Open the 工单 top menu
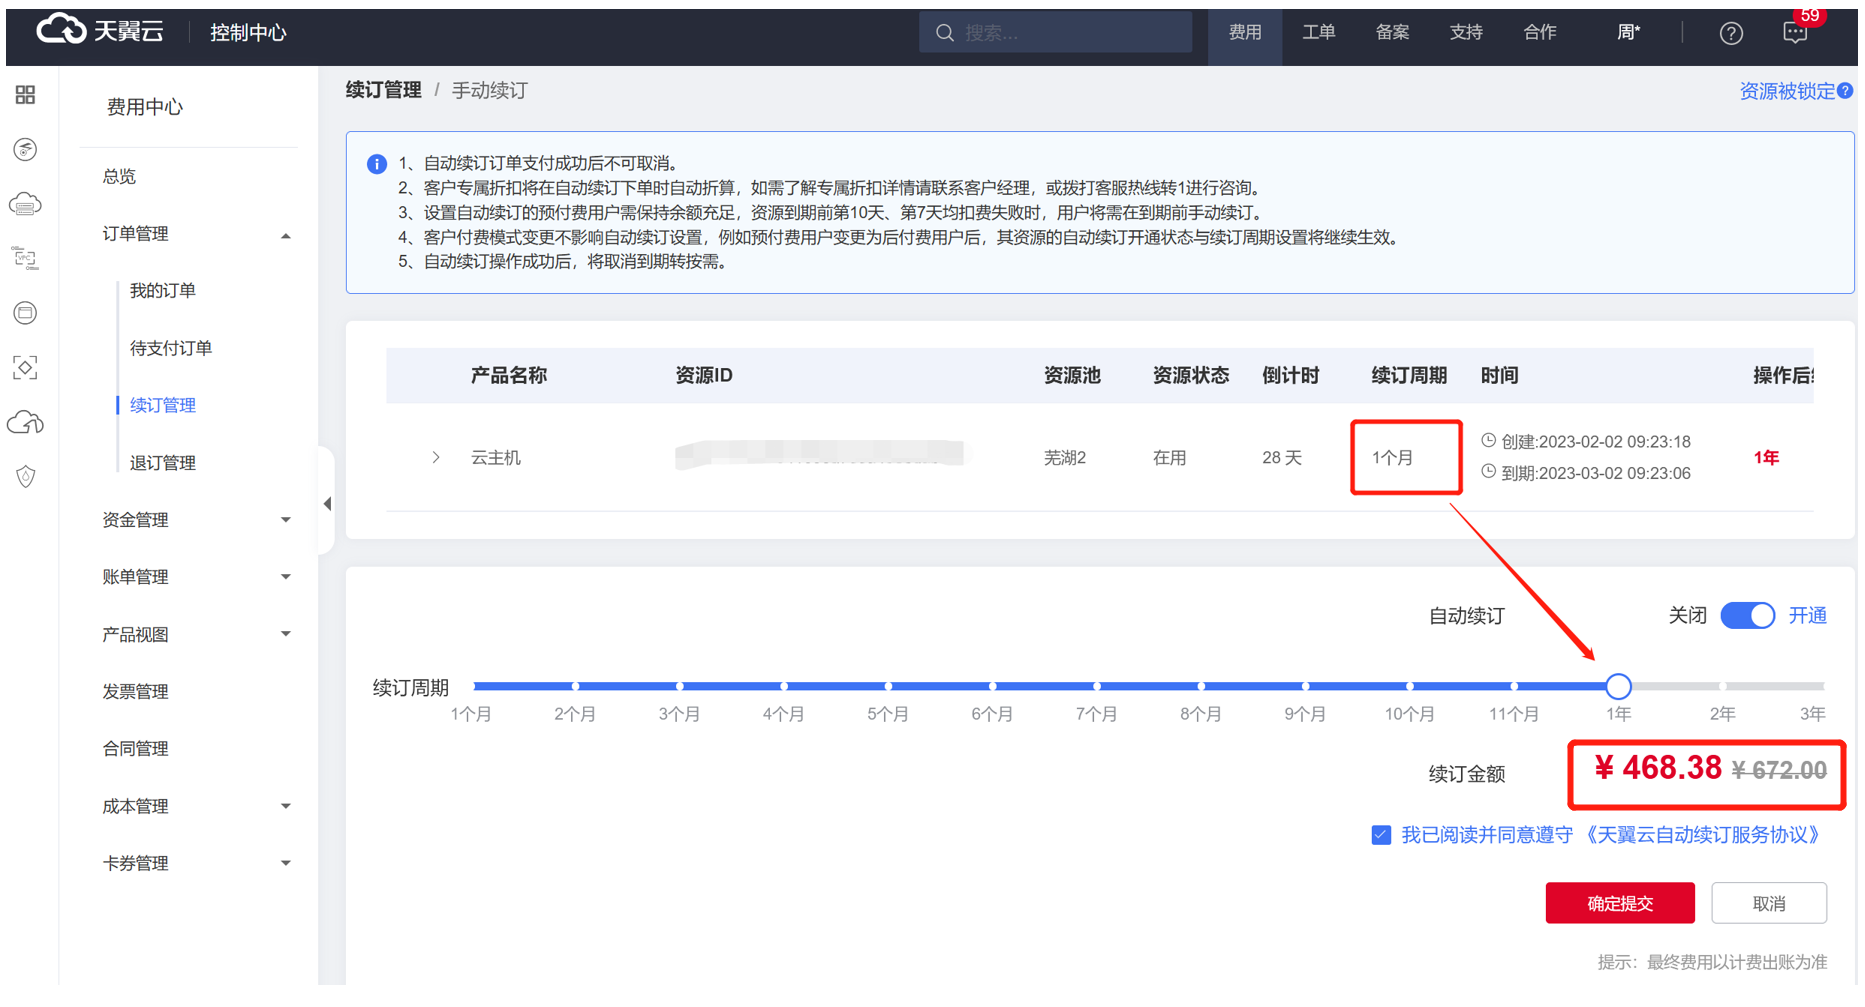Image resolution: width=1865 pixels, height=1007 pixels. pos(1318,33)
